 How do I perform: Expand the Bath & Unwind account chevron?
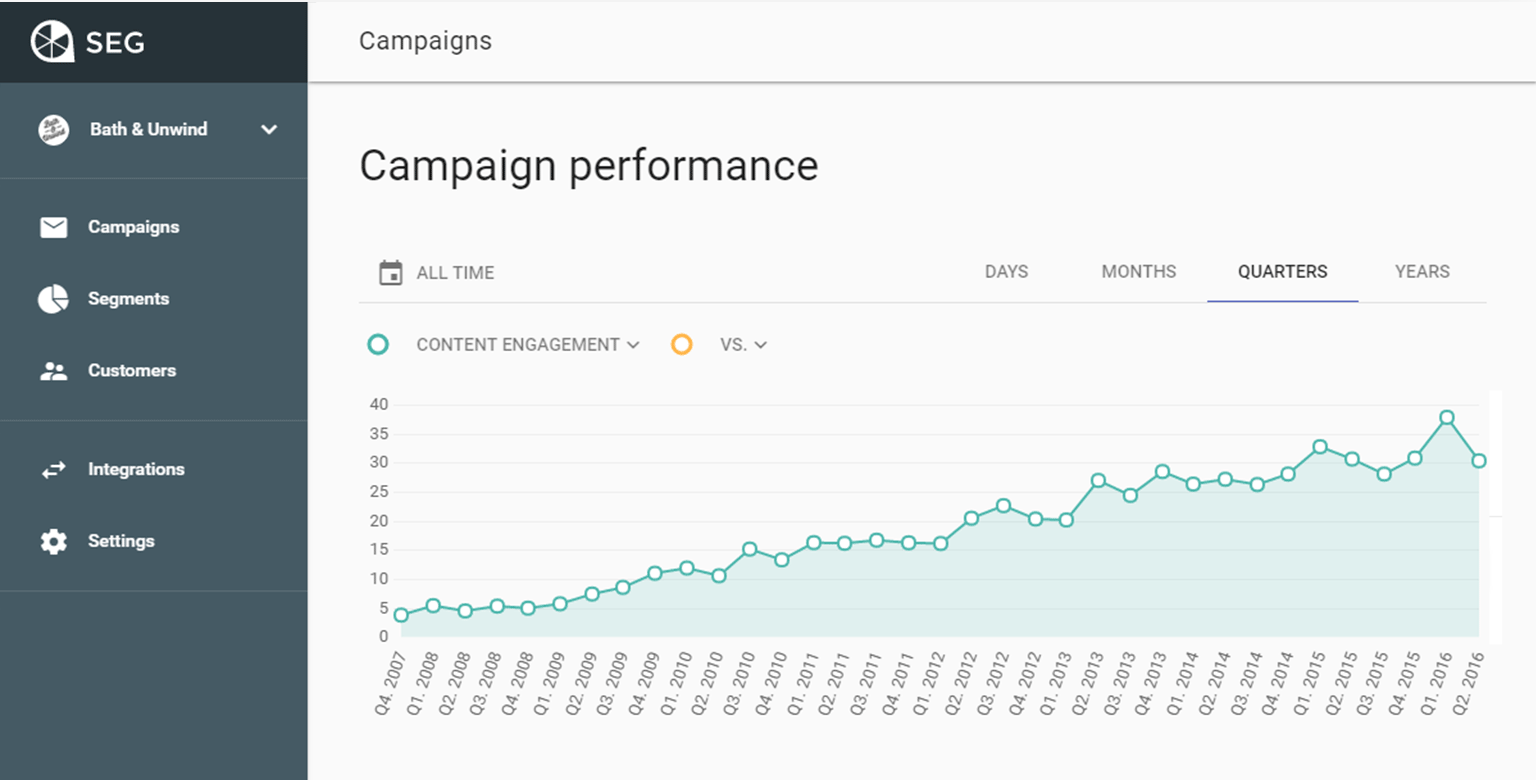pyautogui.click(x=269, y=130)
